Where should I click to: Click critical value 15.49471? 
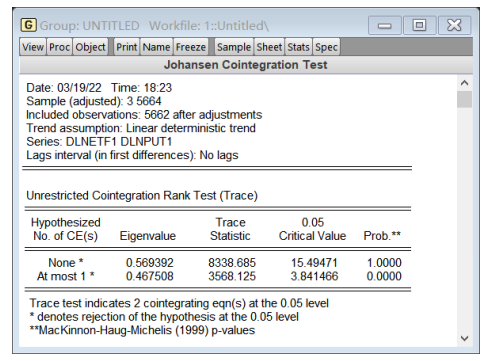point(314,263)
